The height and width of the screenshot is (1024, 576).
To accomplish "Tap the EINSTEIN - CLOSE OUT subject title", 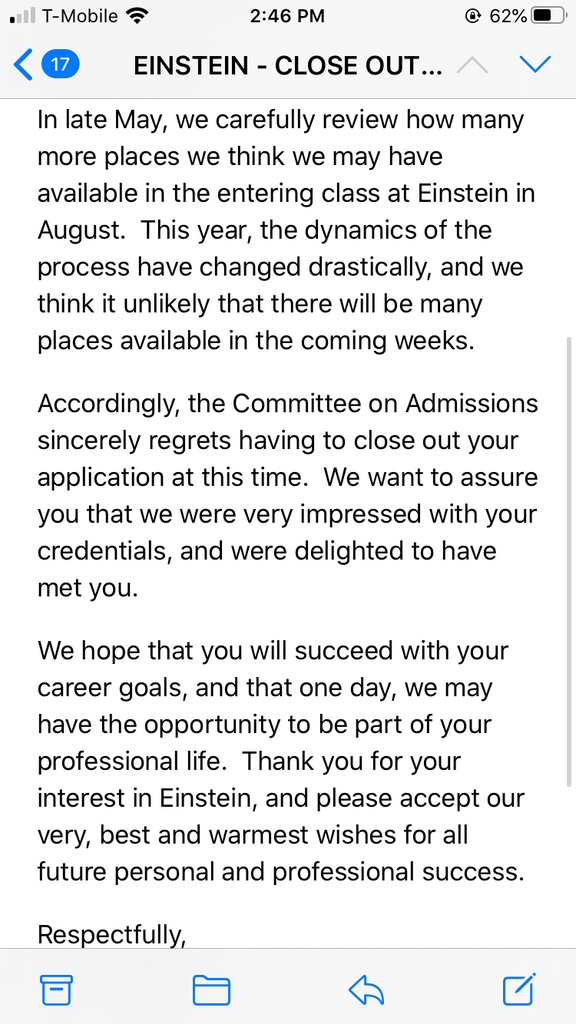I will (288, 66).
